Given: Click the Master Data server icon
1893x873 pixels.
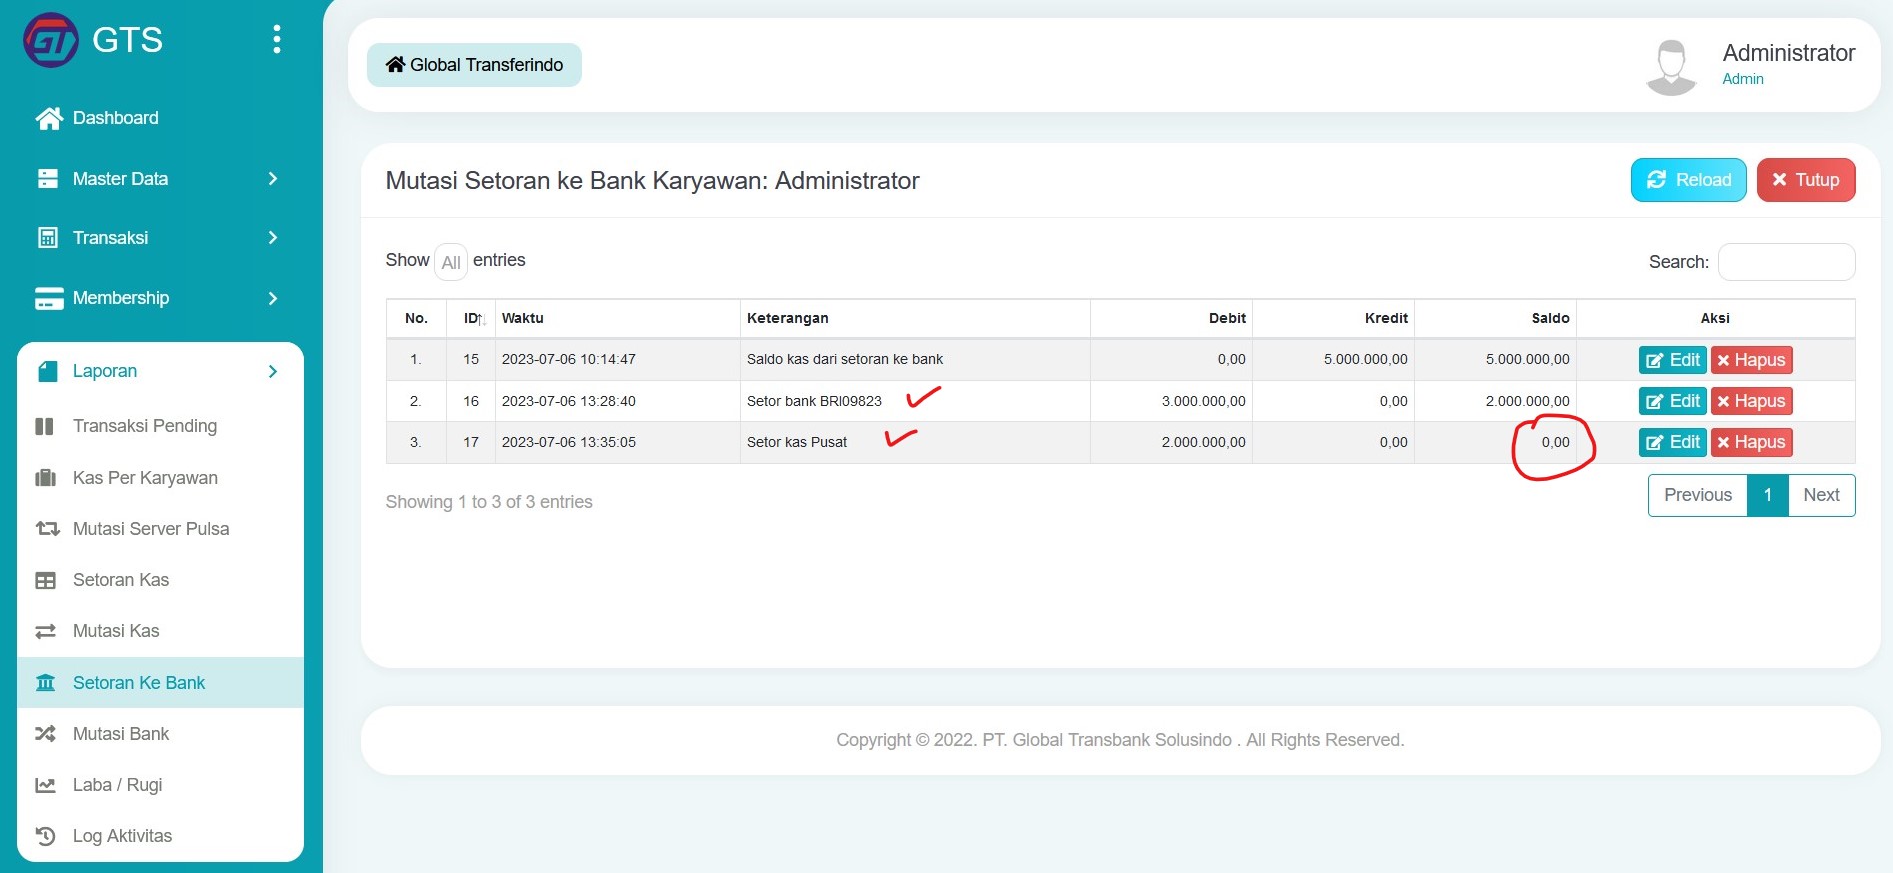Looking at the screenshot, I should pyautogui.click(x=48, y=179).
